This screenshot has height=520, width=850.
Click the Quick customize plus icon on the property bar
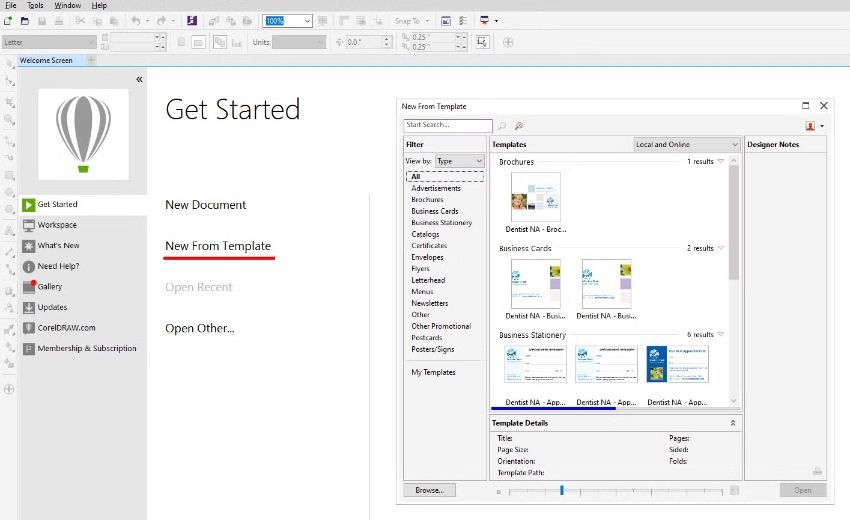(x=508, y=42)
